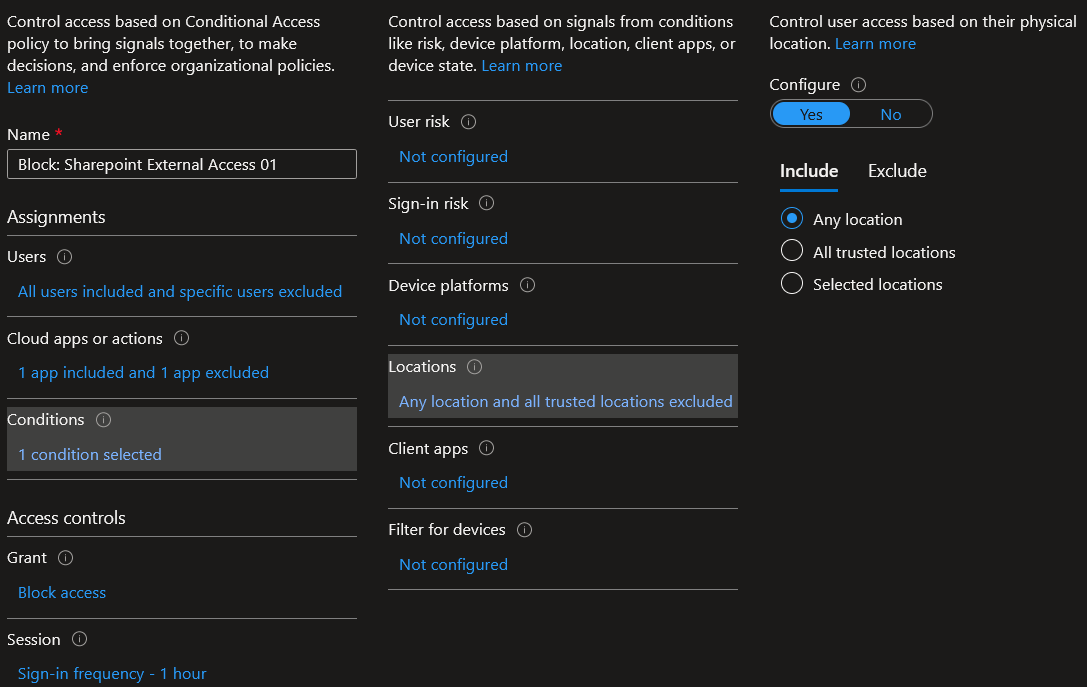Image resolution: width=1087 pixels, height=687 pixels.
Task: Choose the Selected locations radio button
Action: pos(792,284)
